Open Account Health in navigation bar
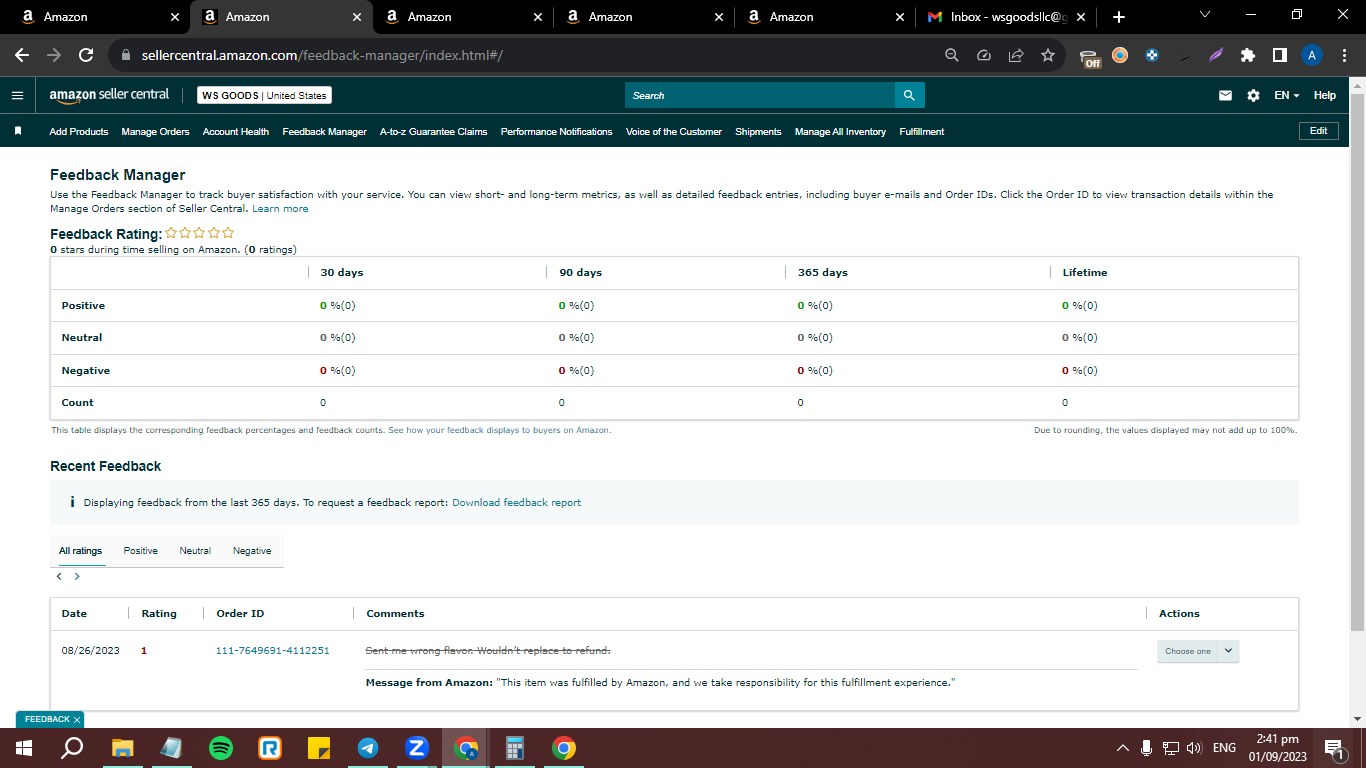 pos(236,132)
